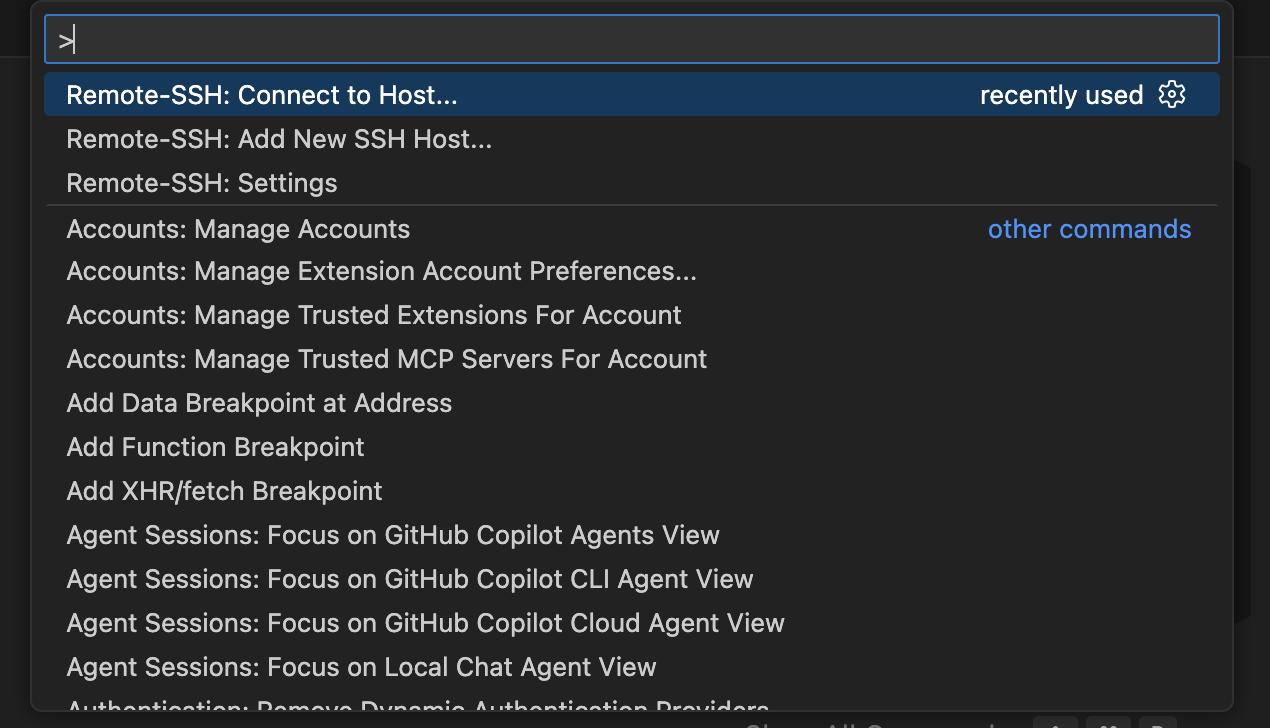
Task: Select Remote-SSH: Add New SSH Host
Action: pos(279,139)
